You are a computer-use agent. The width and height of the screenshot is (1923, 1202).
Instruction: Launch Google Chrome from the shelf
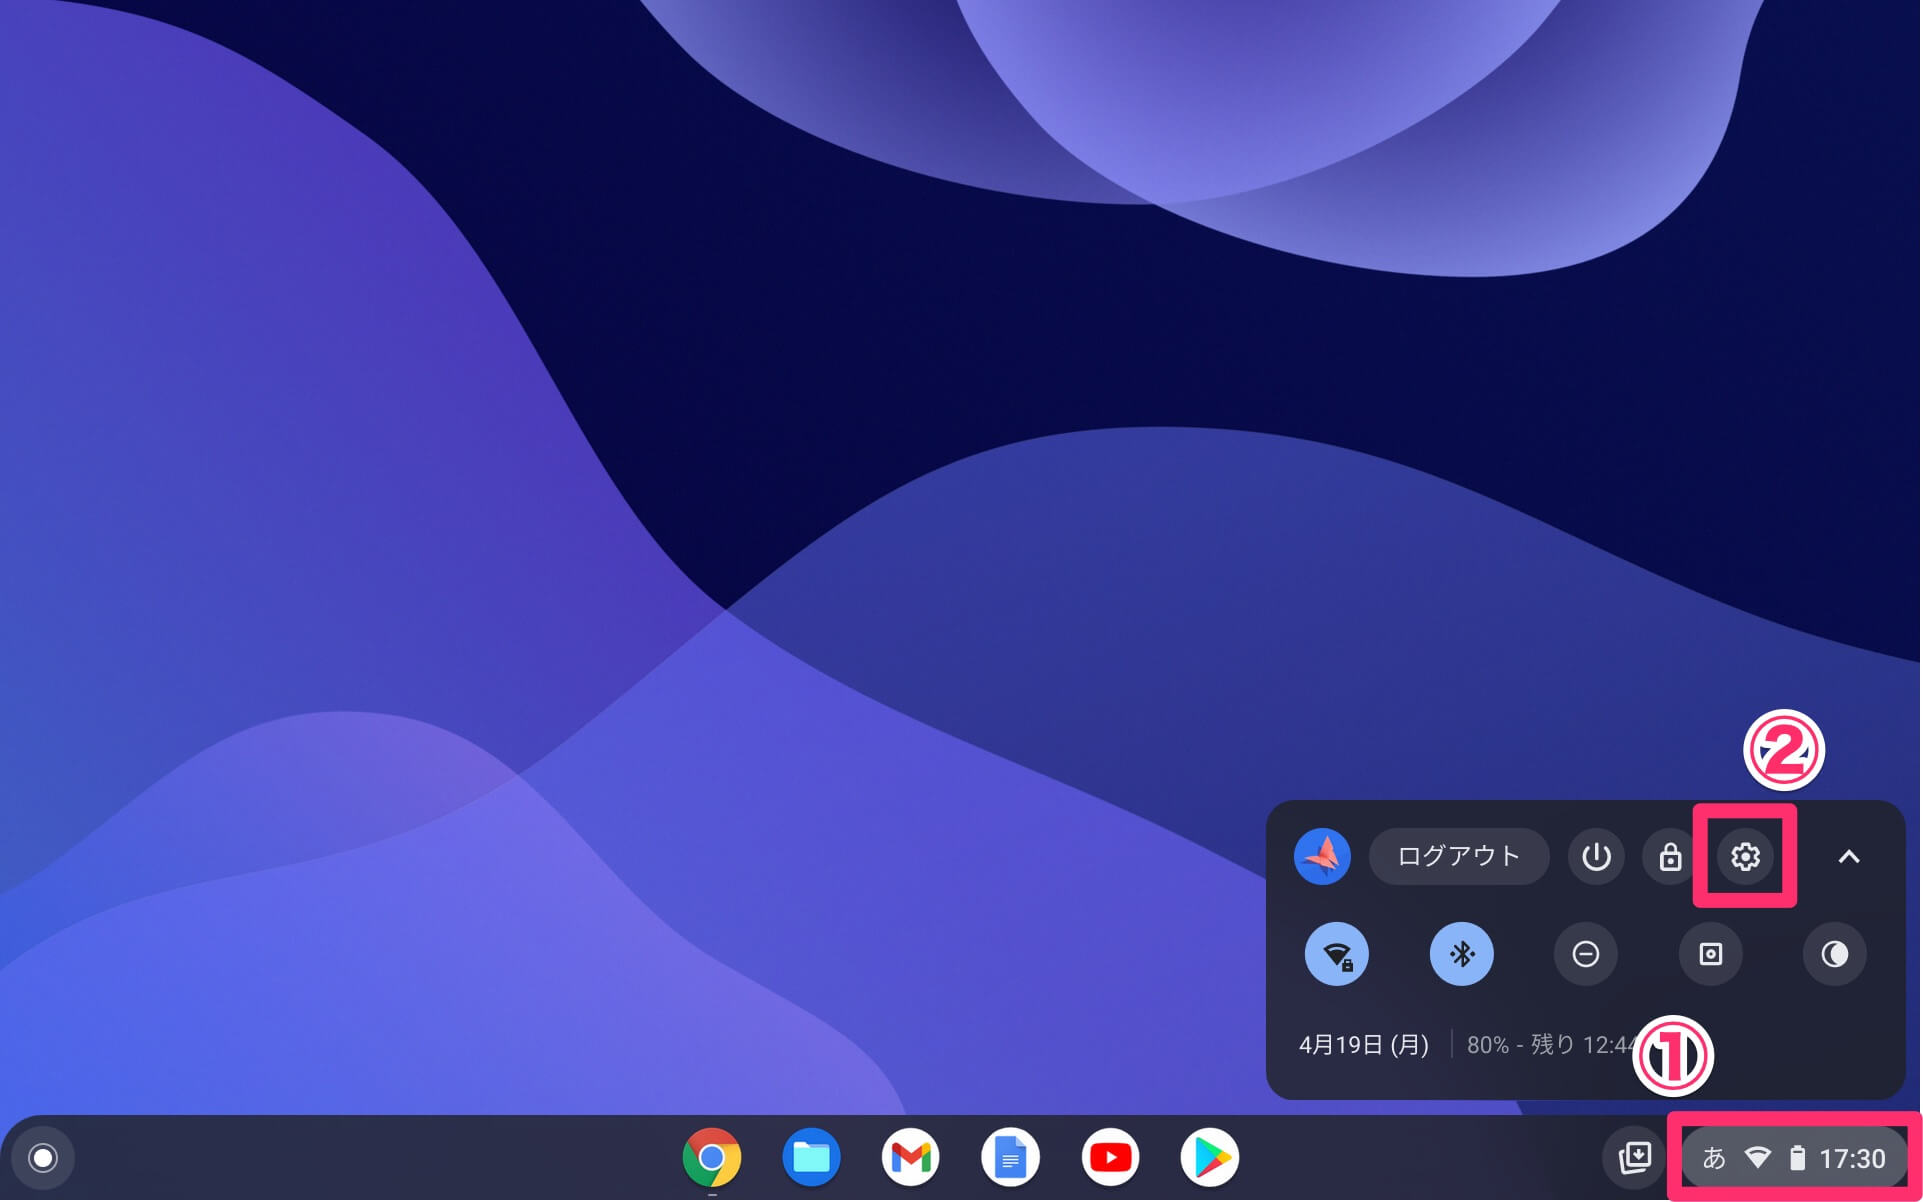pyautogui.click(x=711, y=1158)
